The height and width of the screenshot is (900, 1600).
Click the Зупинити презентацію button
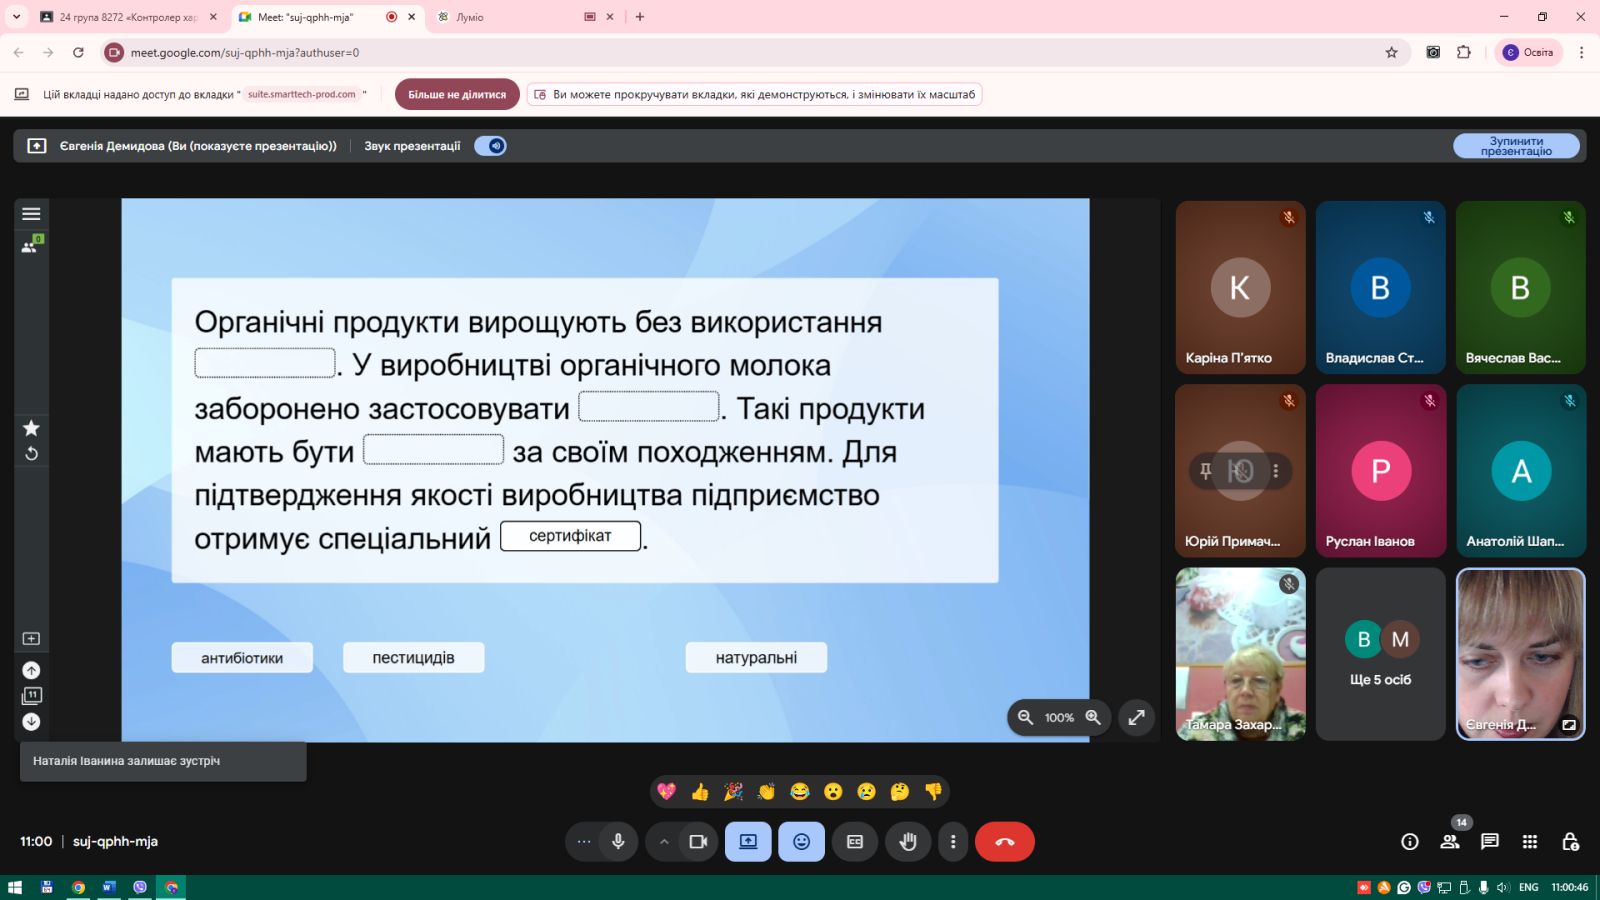pyautogui.click(x=1515, y=146)
